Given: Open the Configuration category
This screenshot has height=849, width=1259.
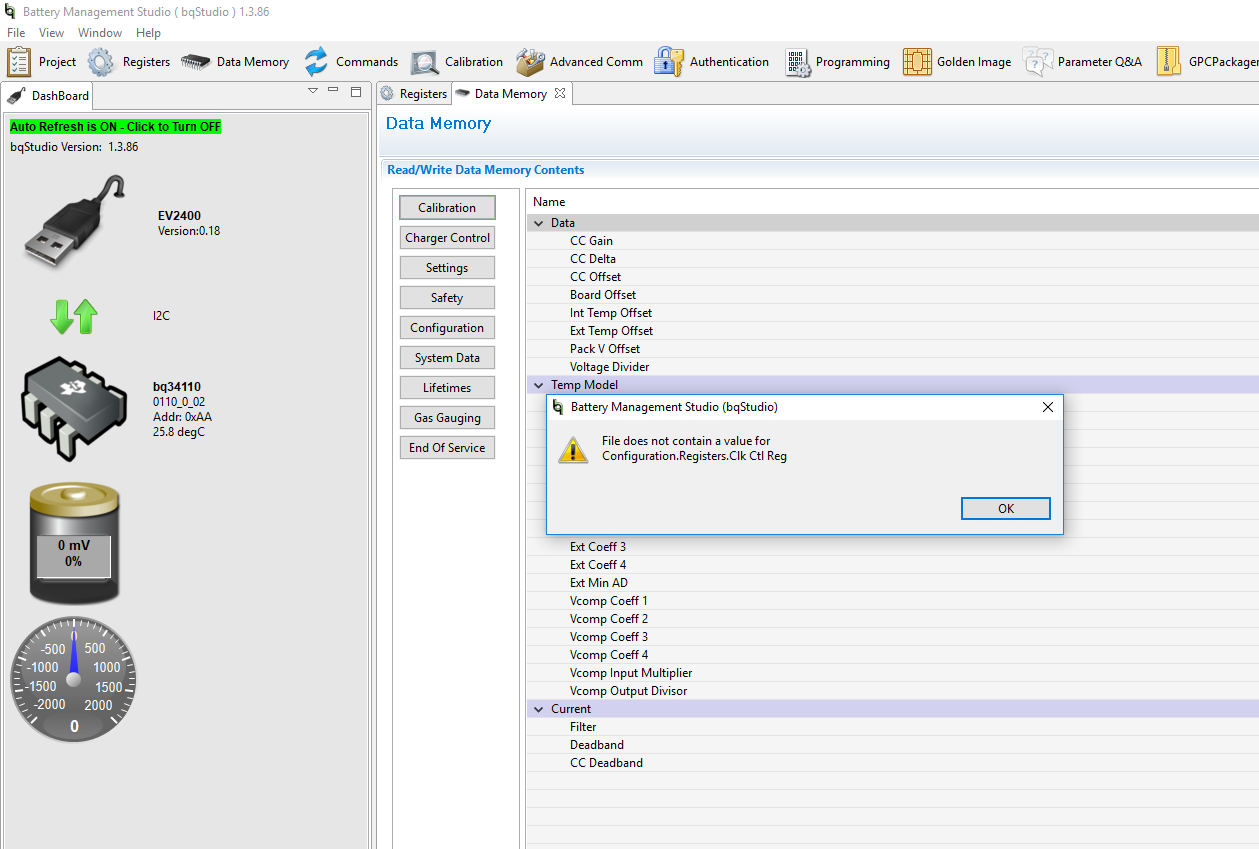Looking at the screenshot, I should [447, 328].
